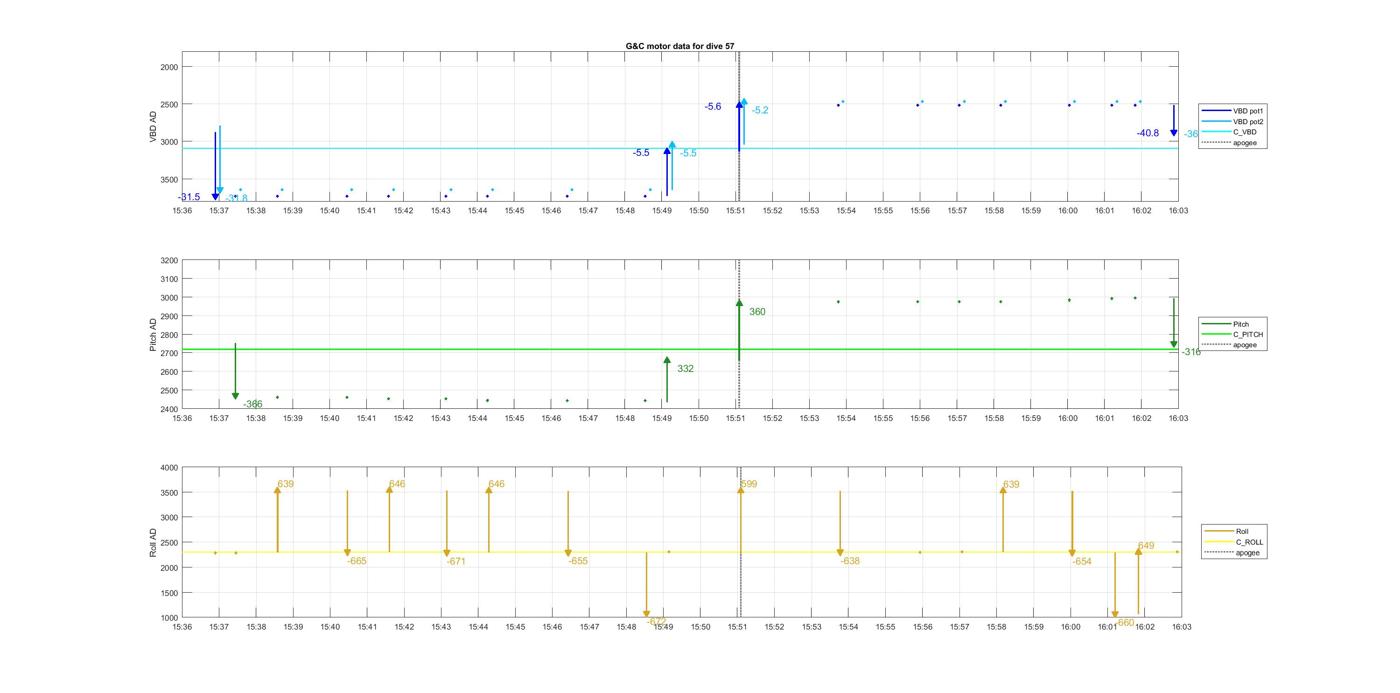Click the '646' roll label near 15:44

[496, 484]
